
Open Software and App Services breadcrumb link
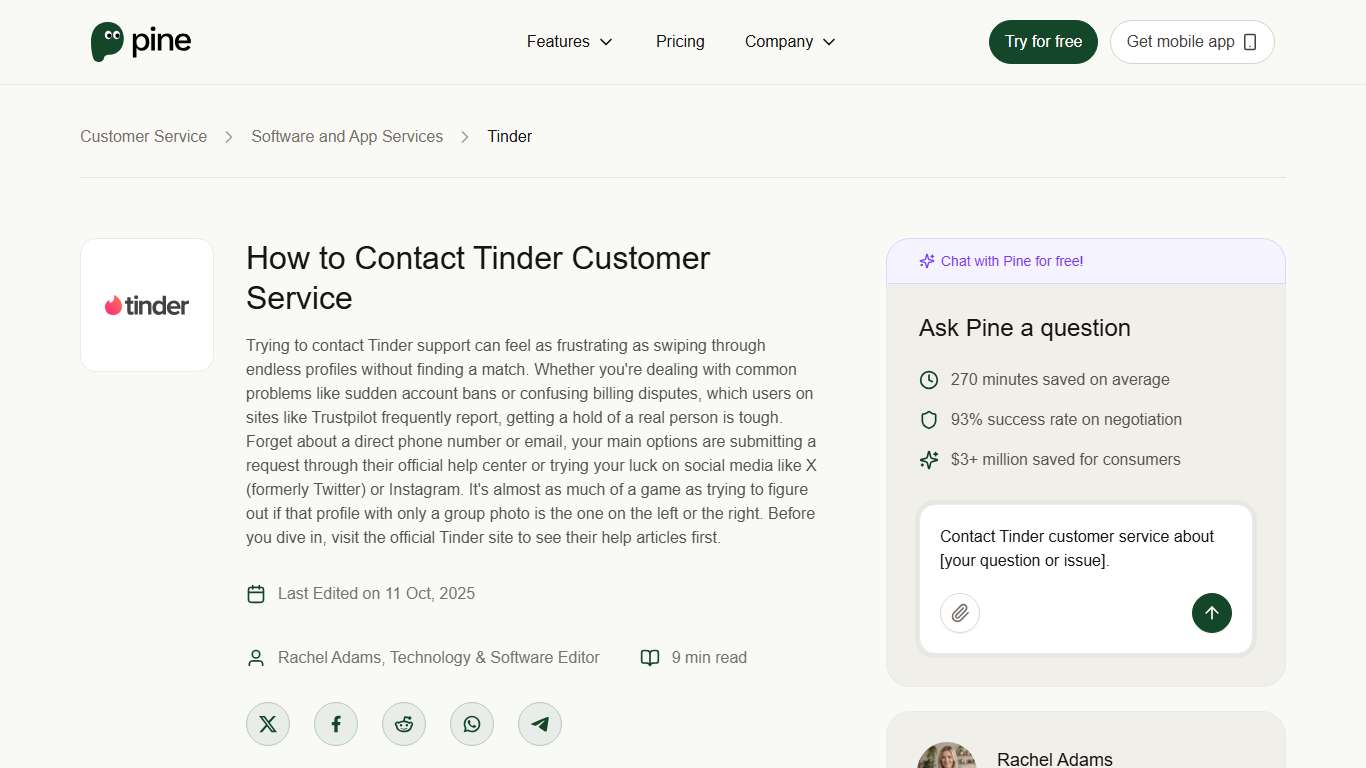(x=346, y=136)
